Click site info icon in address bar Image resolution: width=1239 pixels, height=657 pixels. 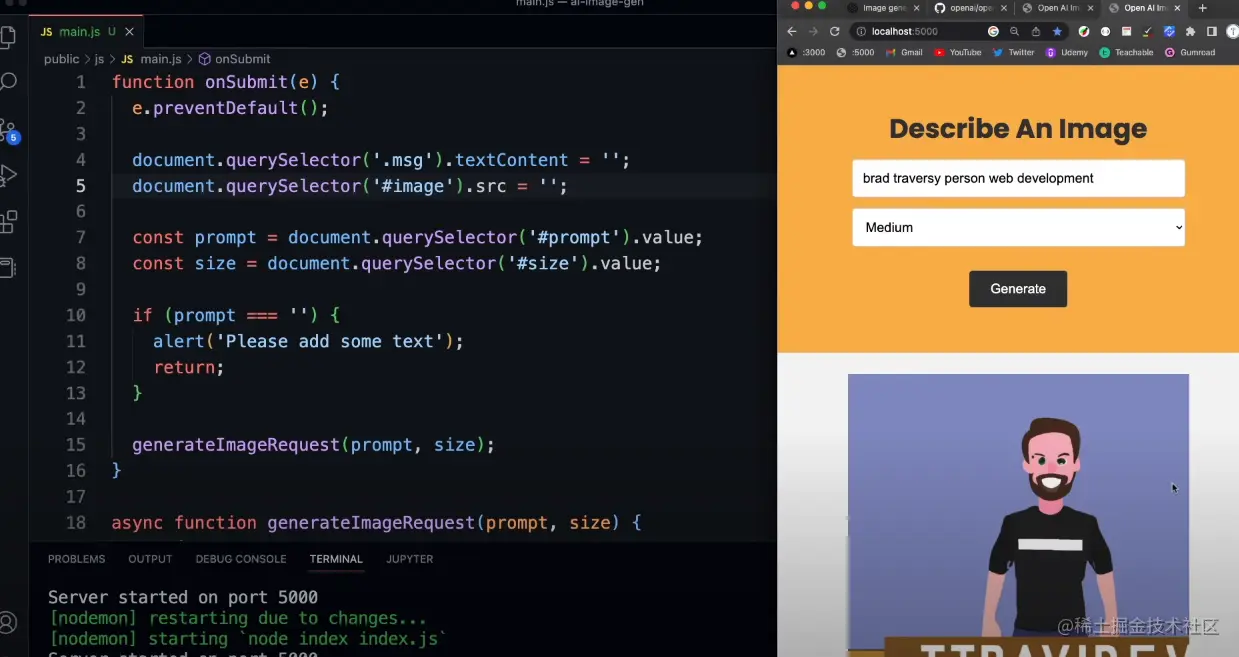tap(861, 31)
